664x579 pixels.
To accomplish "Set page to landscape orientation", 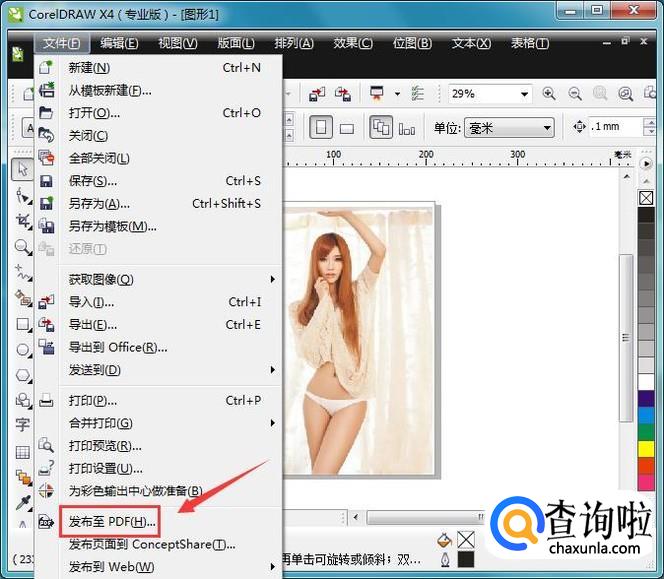I will click(347, 127).
